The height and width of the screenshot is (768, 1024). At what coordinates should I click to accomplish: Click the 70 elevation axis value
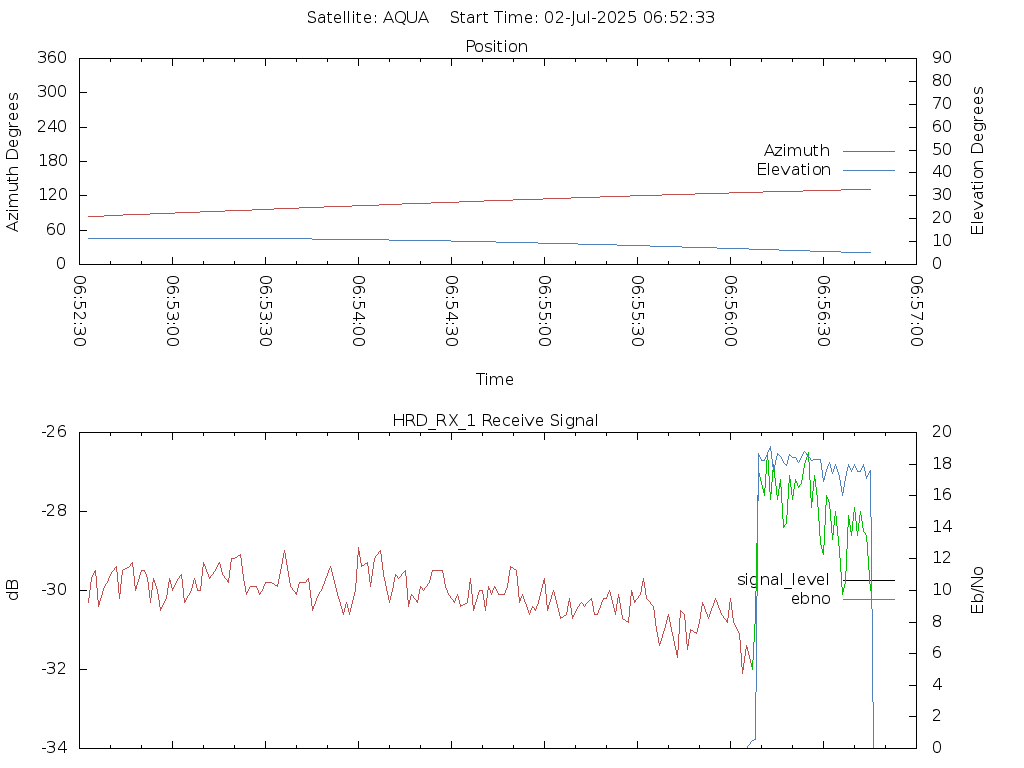click(x=942, y=104)
